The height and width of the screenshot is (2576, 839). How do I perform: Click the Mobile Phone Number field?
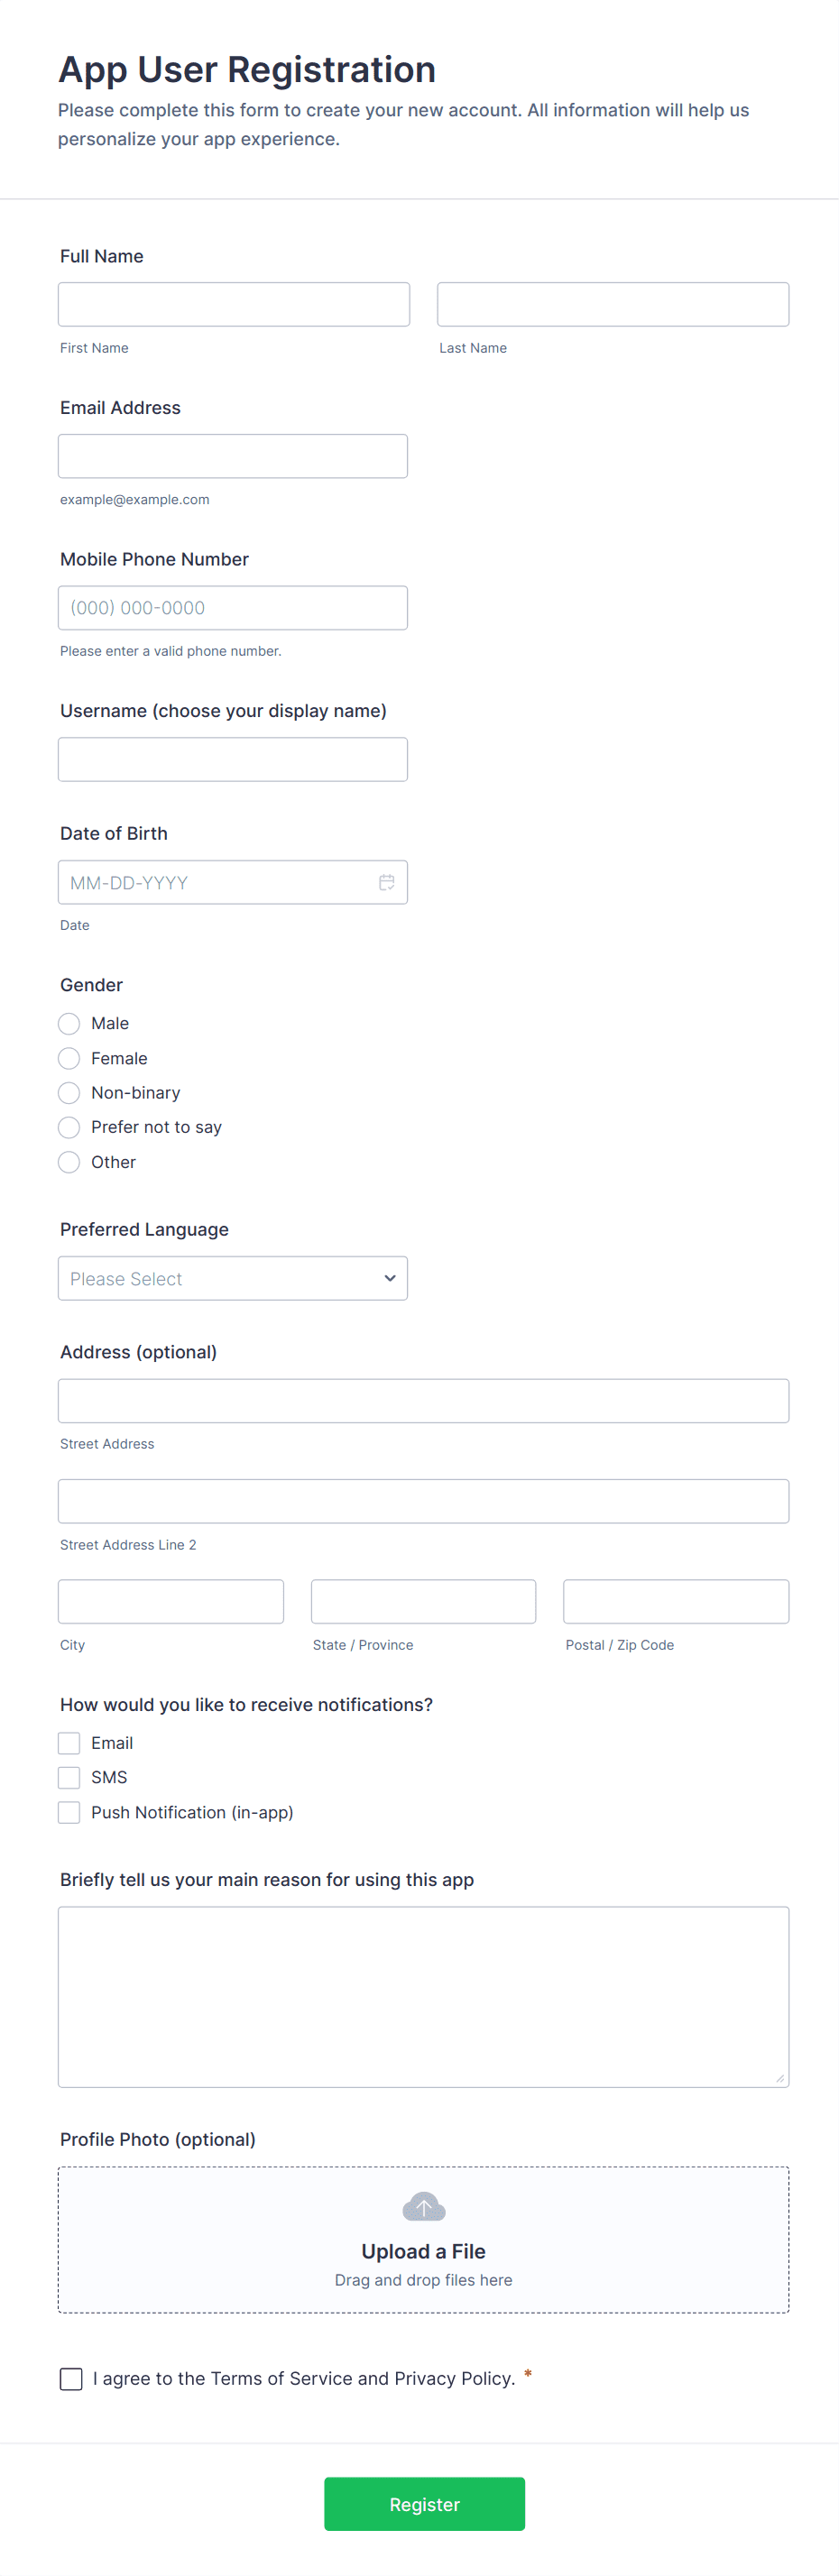[233, 608]
